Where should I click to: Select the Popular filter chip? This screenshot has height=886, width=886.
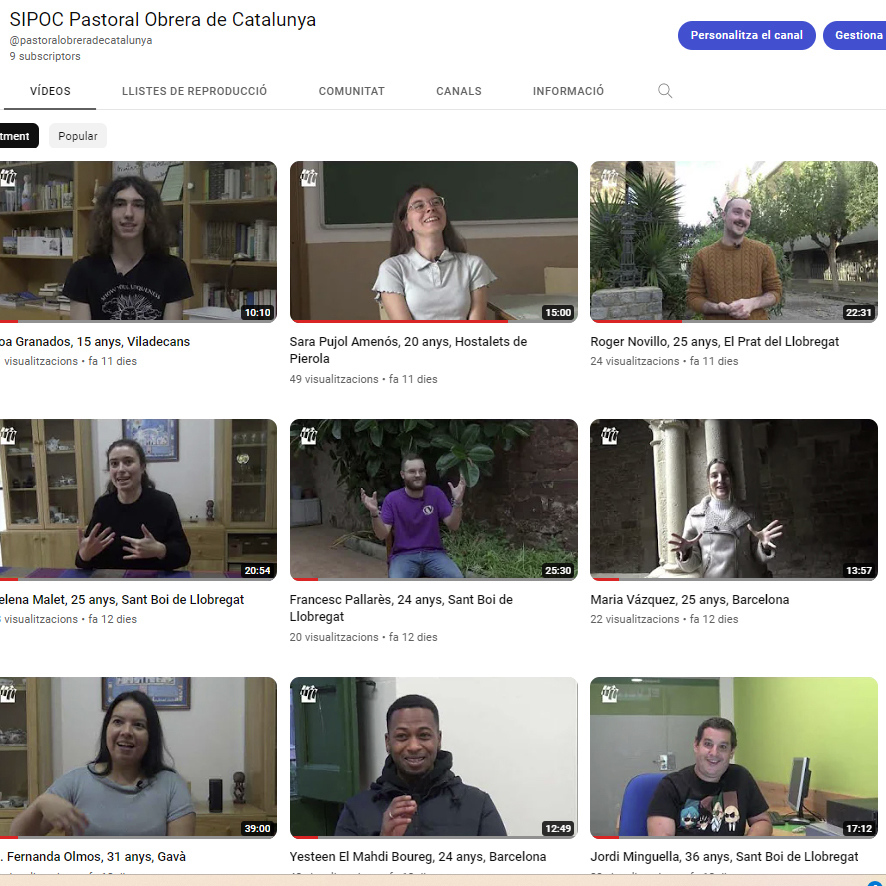click(78, 136)
